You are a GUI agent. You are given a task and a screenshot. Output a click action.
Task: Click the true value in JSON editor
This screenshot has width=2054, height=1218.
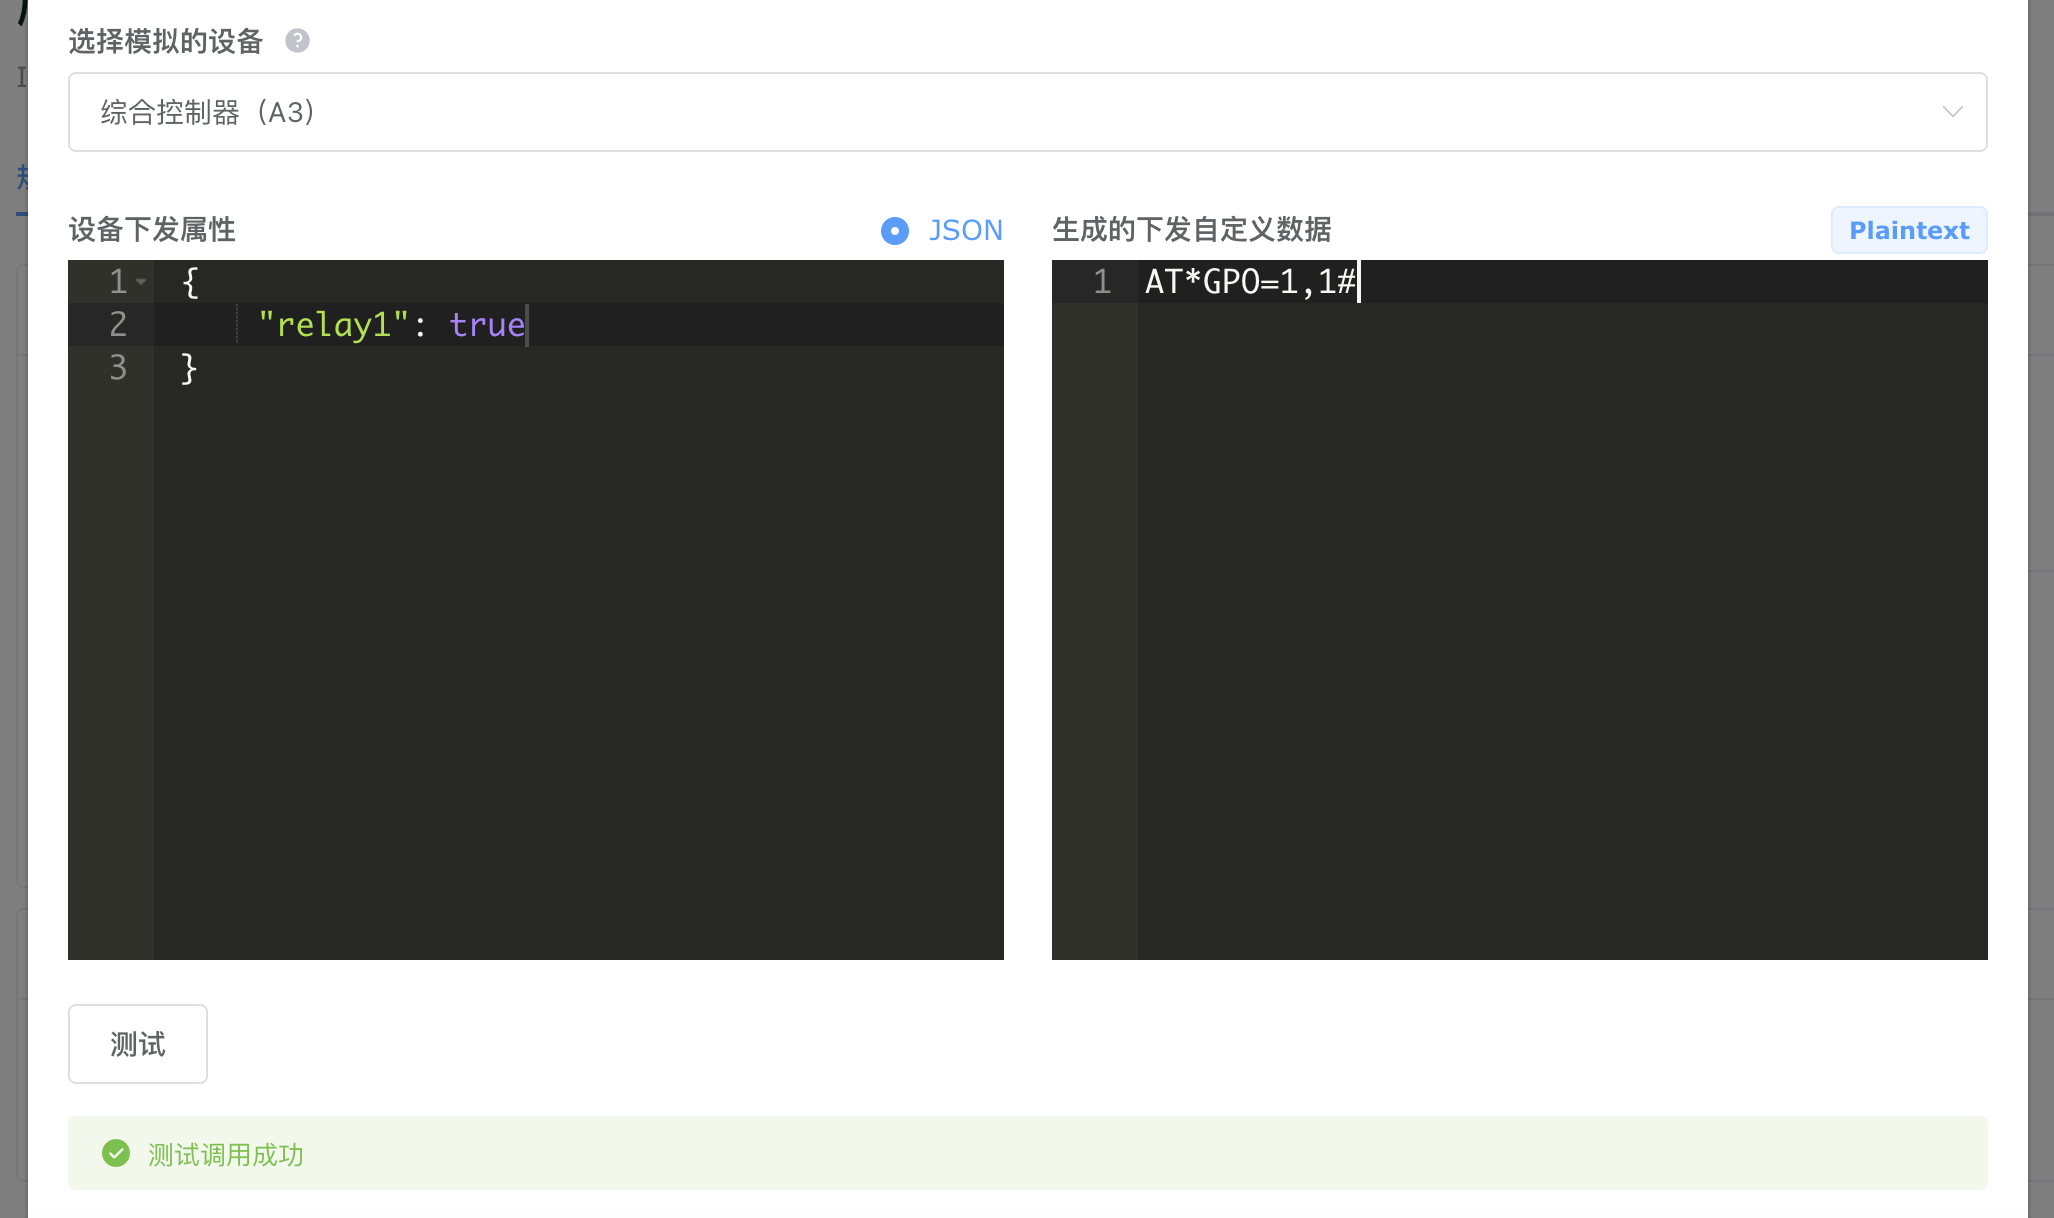pos(487,325)
